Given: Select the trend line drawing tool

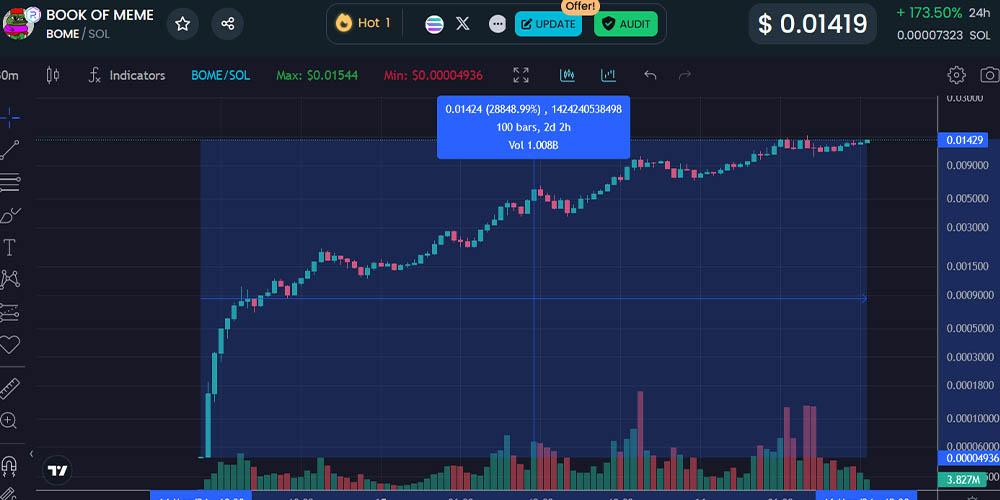Looking at the screenshot, I should point(10,150).
